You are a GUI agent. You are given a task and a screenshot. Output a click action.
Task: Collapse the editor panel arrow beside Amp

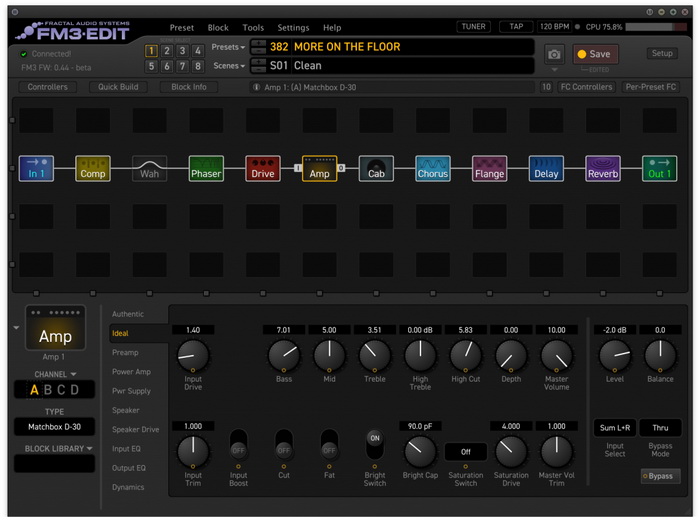tap(17, 328)
